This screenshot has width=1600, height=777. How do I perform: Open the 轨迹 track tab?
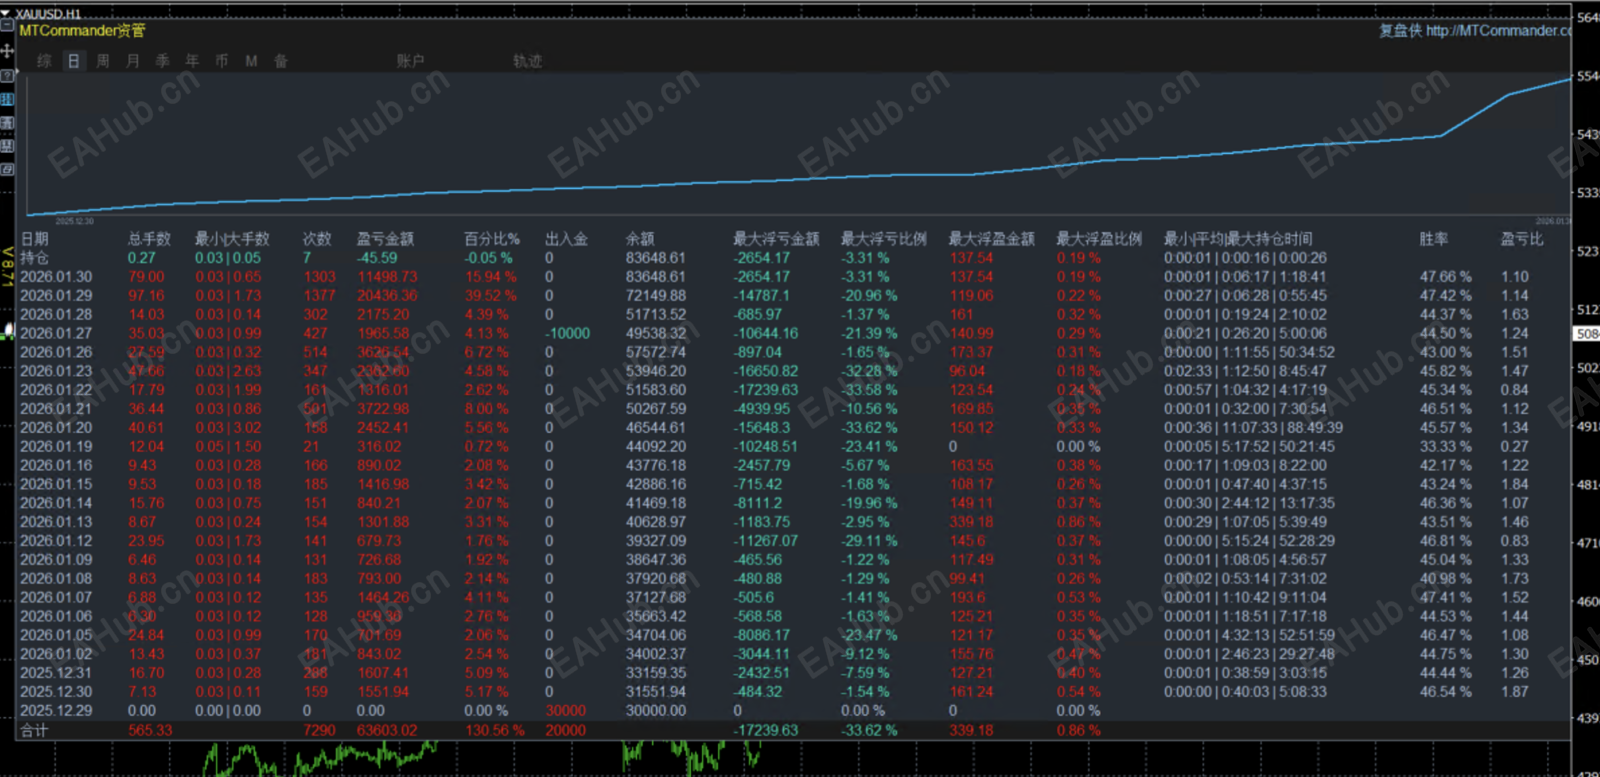[x=527, y=61]
